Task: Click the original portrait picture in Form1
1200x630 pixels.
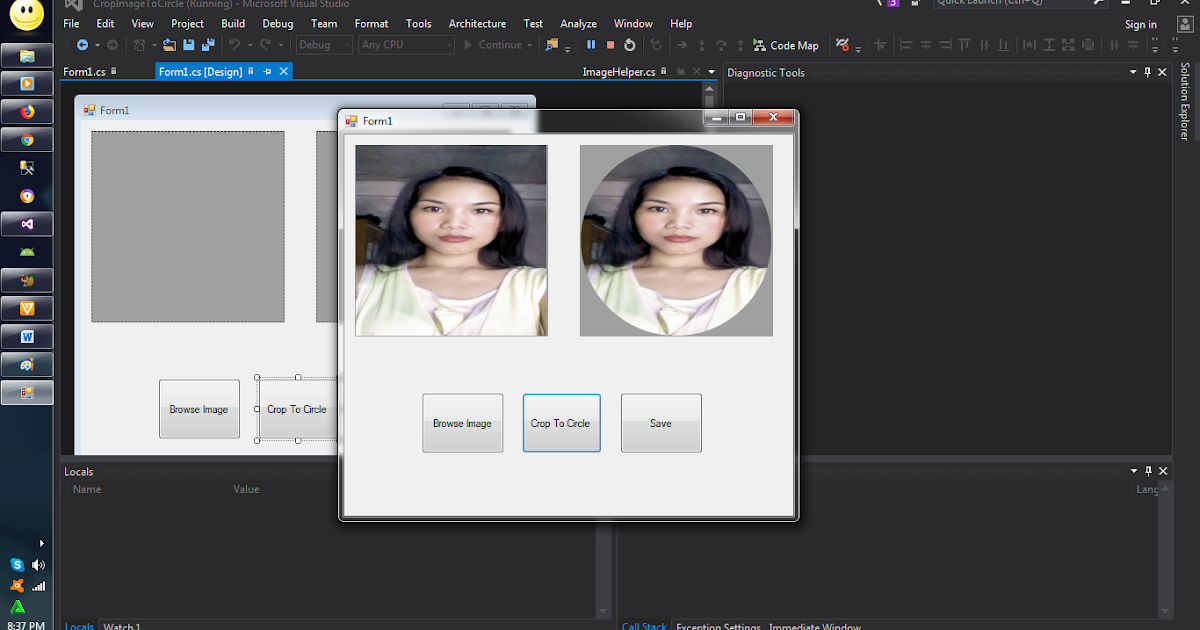Action: point(451,240)
